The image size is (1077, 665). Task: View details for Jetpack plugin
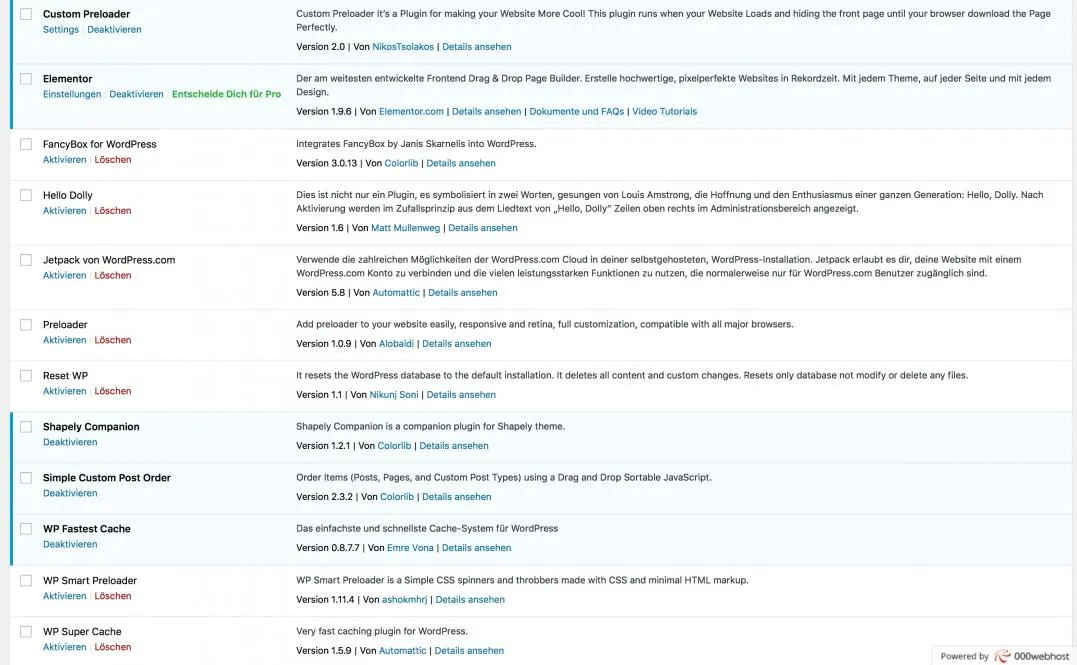[463, 292]
